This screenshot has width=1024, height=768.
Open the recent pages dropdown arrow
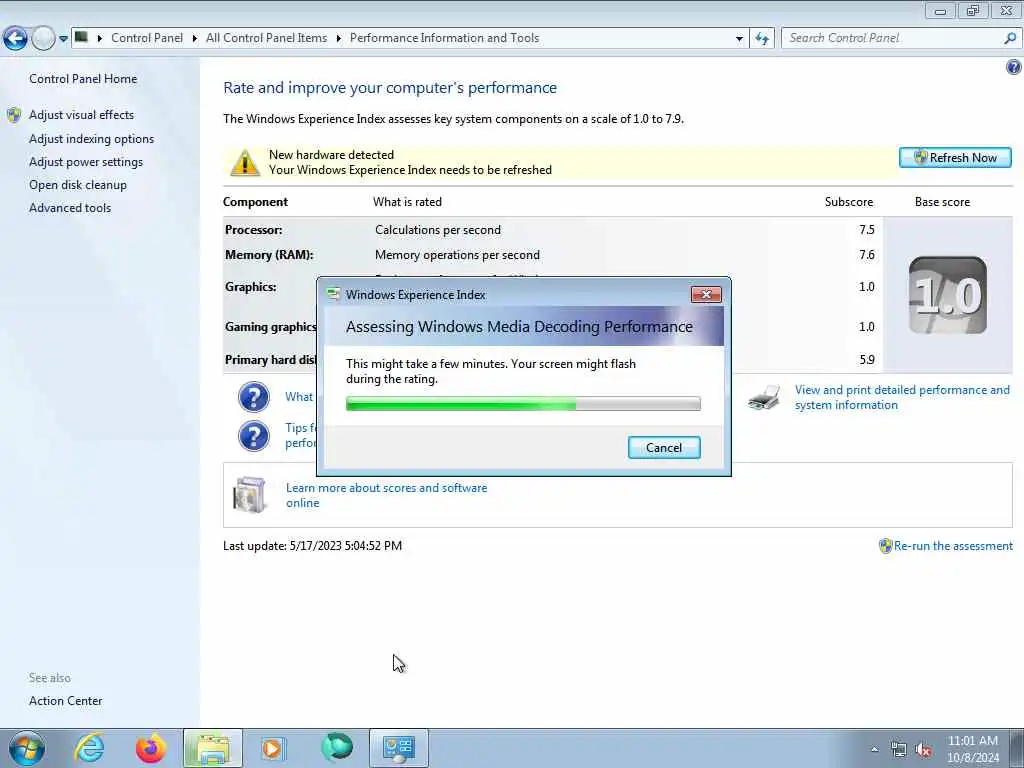point(63,39)
